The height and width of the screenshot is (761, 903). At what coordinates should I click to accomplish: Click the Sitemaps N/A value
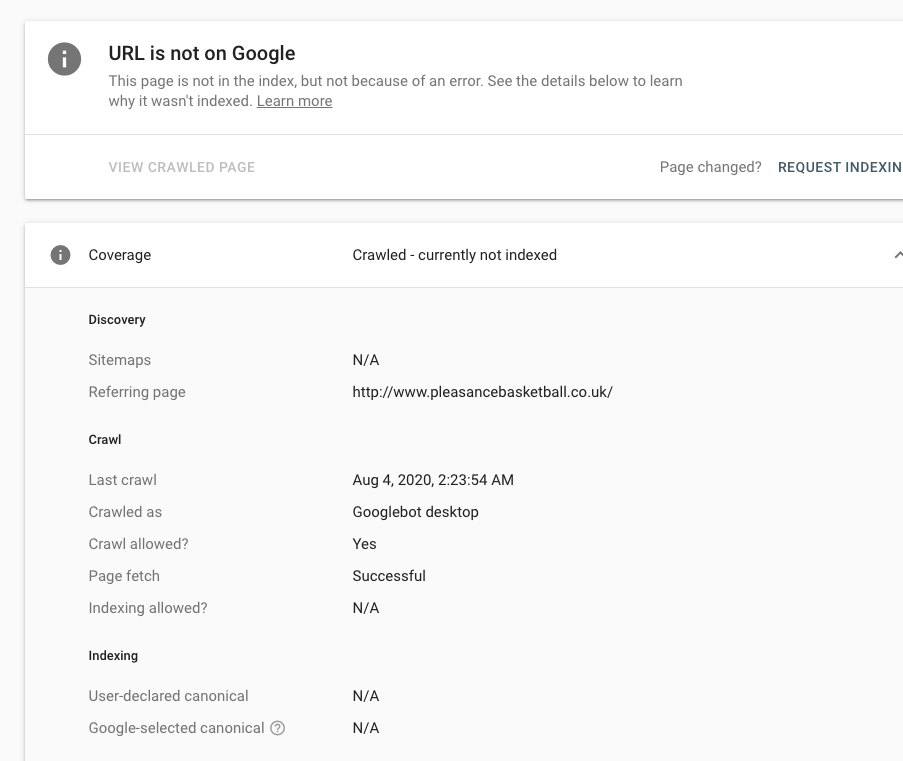(x=365, y=360)
